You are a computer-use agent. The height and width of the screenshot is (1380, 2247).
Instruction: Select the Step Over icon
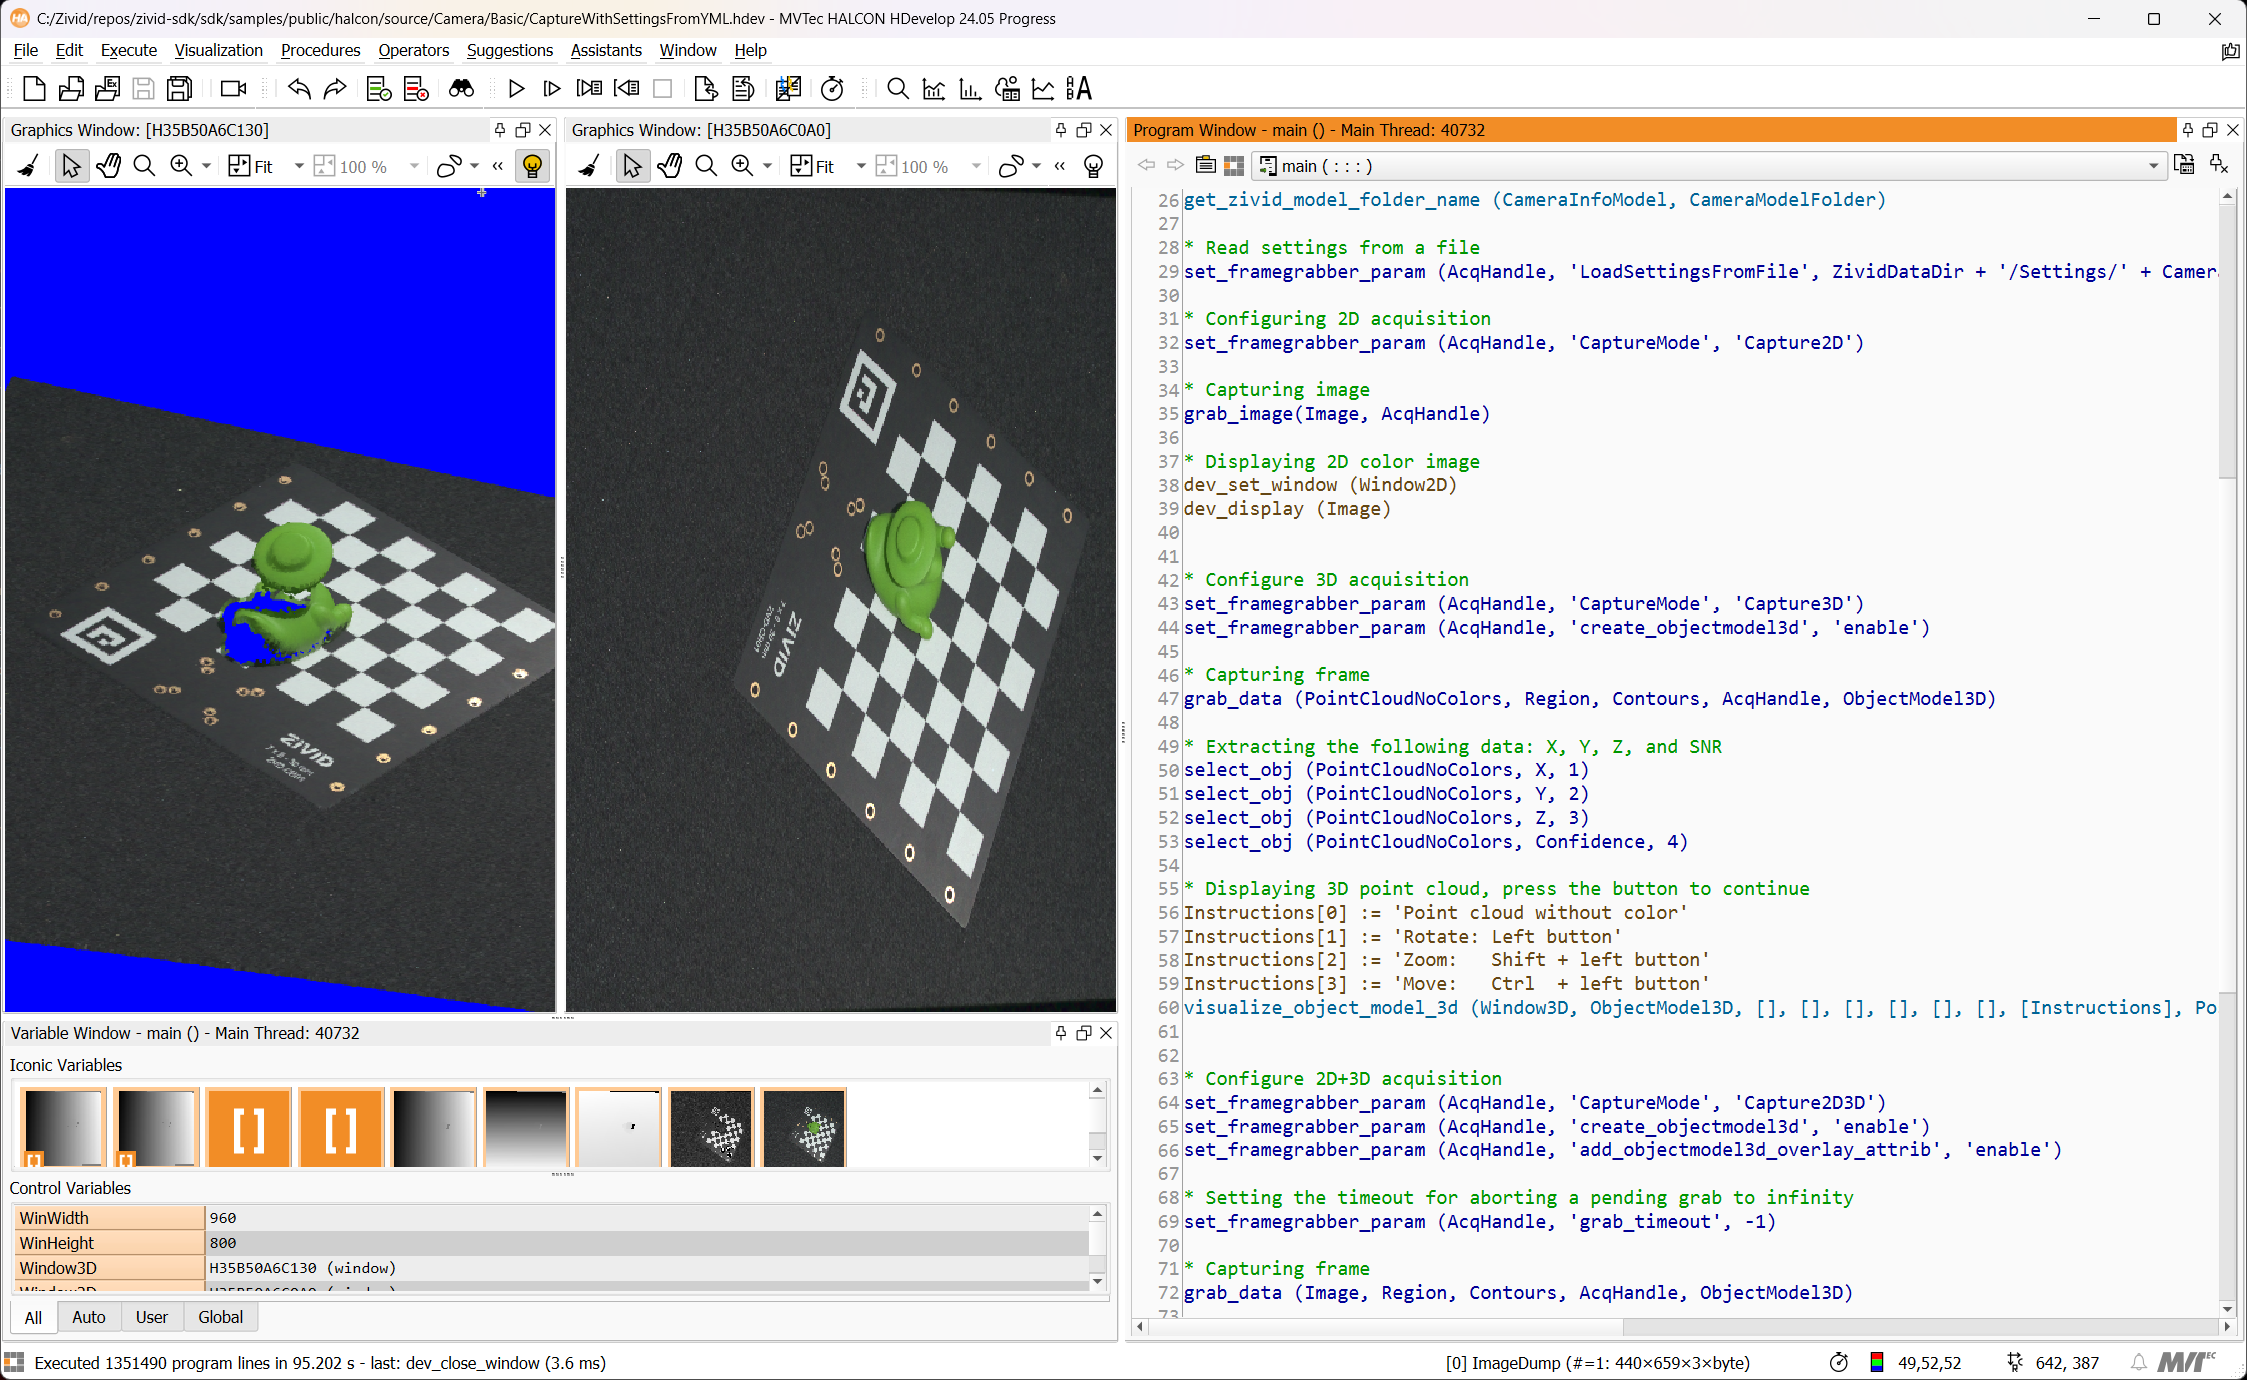551,89
